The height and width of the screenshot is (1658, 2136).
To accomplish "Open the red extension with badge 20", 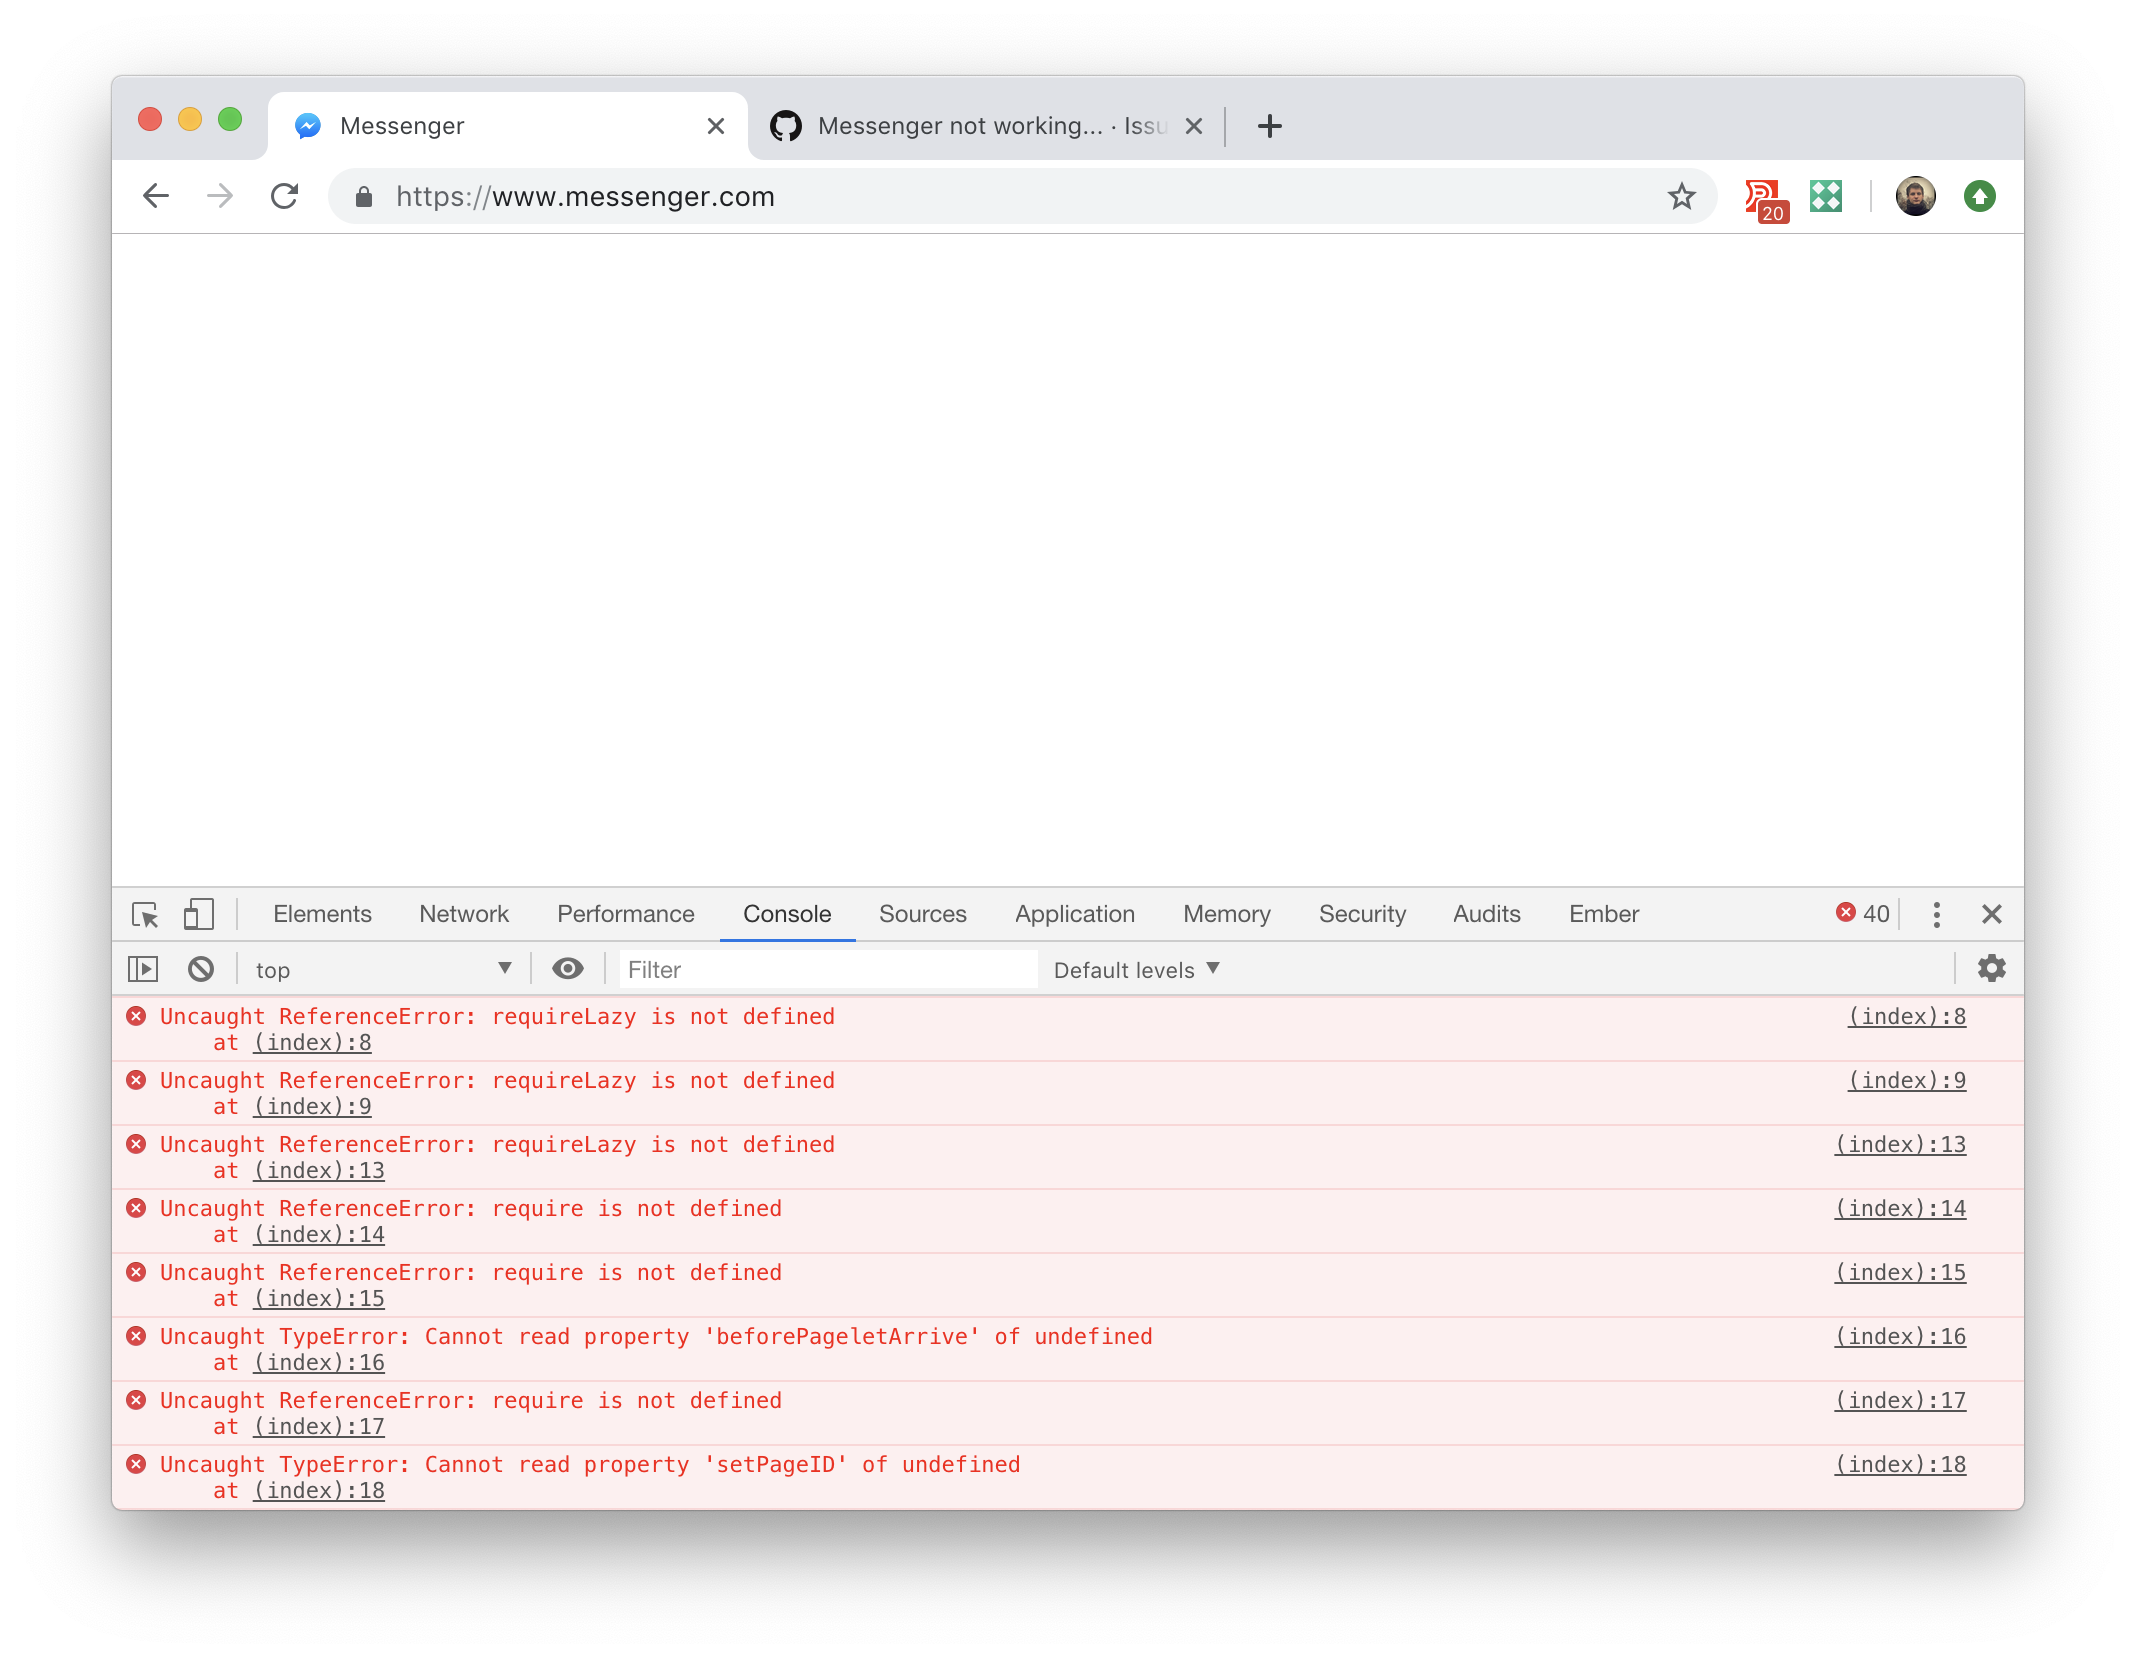I will (1765, 199).
